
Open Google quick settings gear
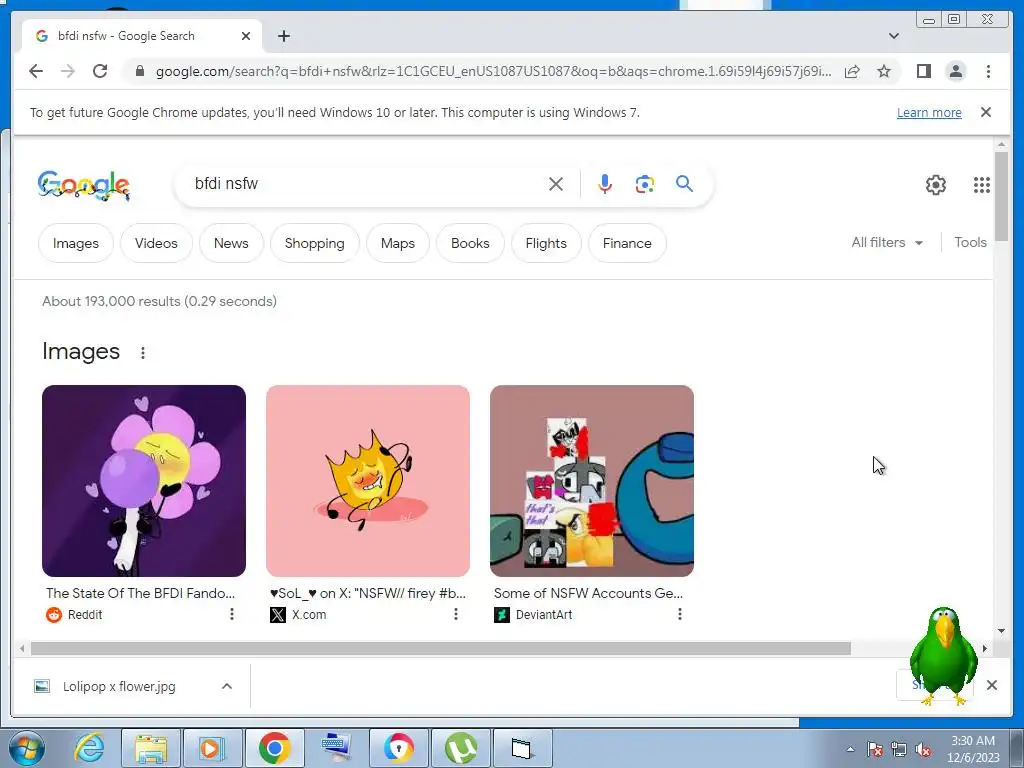[936, 185]
